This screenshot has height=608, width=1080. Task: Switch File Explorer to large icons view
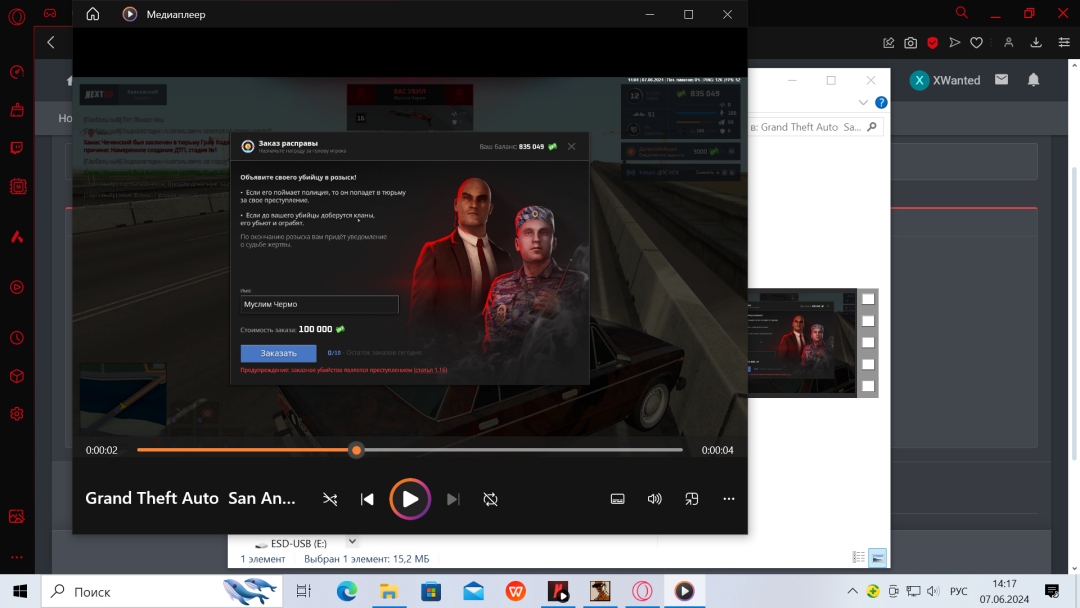click(x=878, y=558)
